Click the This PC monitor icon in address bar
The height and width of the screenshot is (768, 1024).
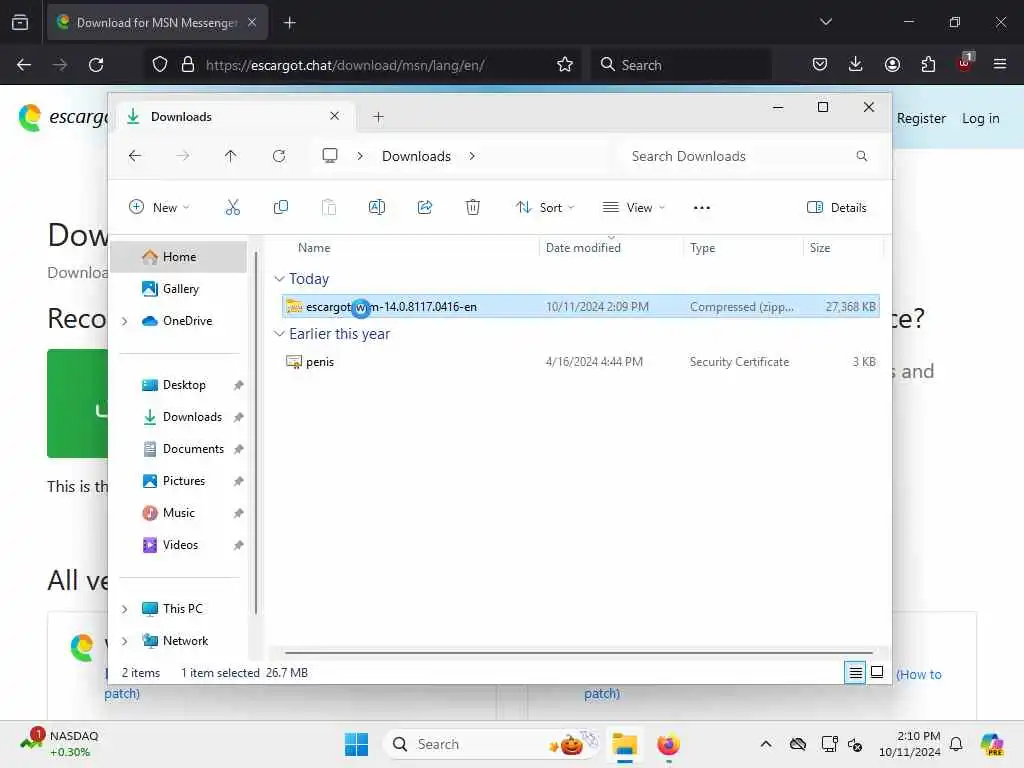(330, 156)
